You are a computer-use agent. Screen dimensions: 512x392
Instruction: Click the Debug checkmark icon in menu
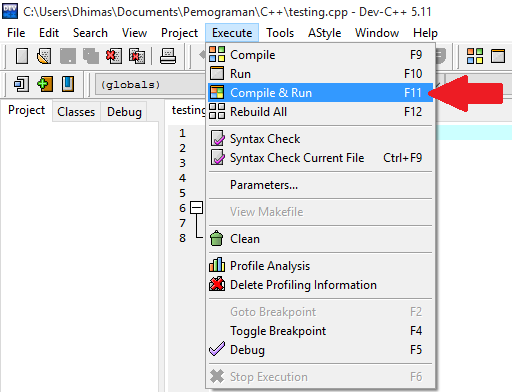pyautogui.click(x=217, y=349)
